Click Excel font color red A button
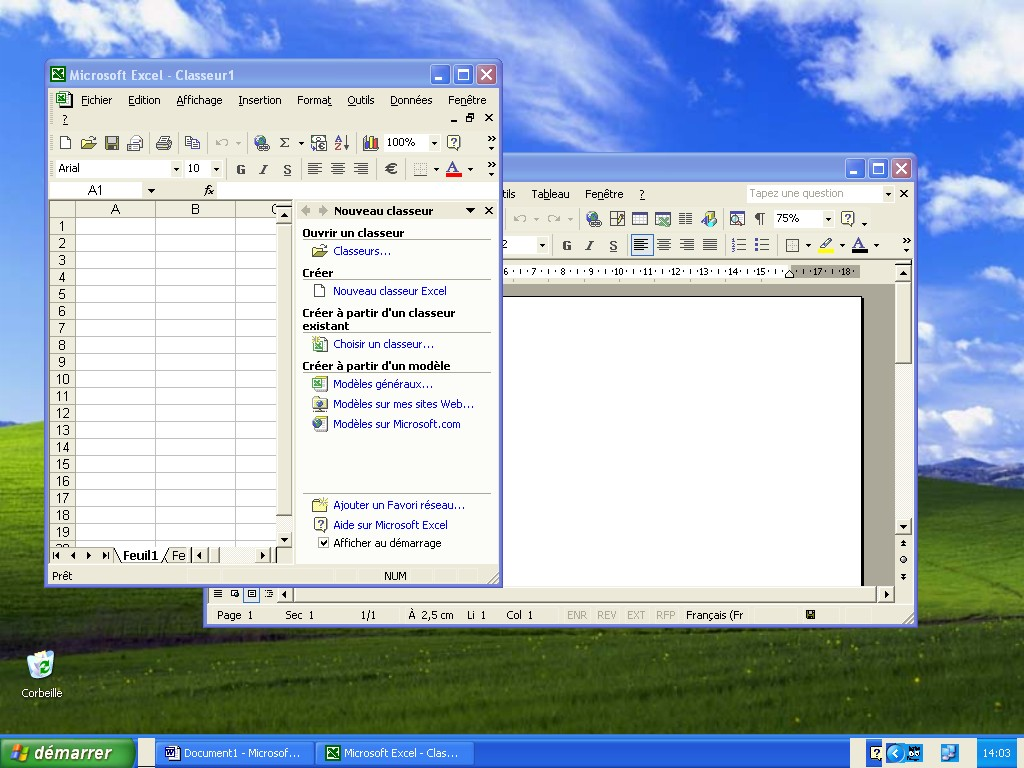1024x768 pixels. tap(453, 168)
